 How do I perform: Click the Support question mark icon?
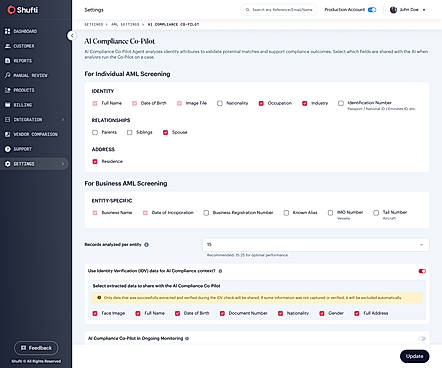click(x=7, y=149)
